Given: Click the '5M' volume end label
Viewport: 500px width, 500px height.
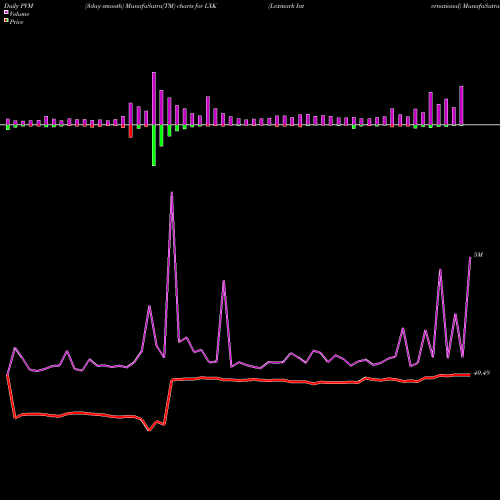Looking at the screenshot, I should click(478, 255).
